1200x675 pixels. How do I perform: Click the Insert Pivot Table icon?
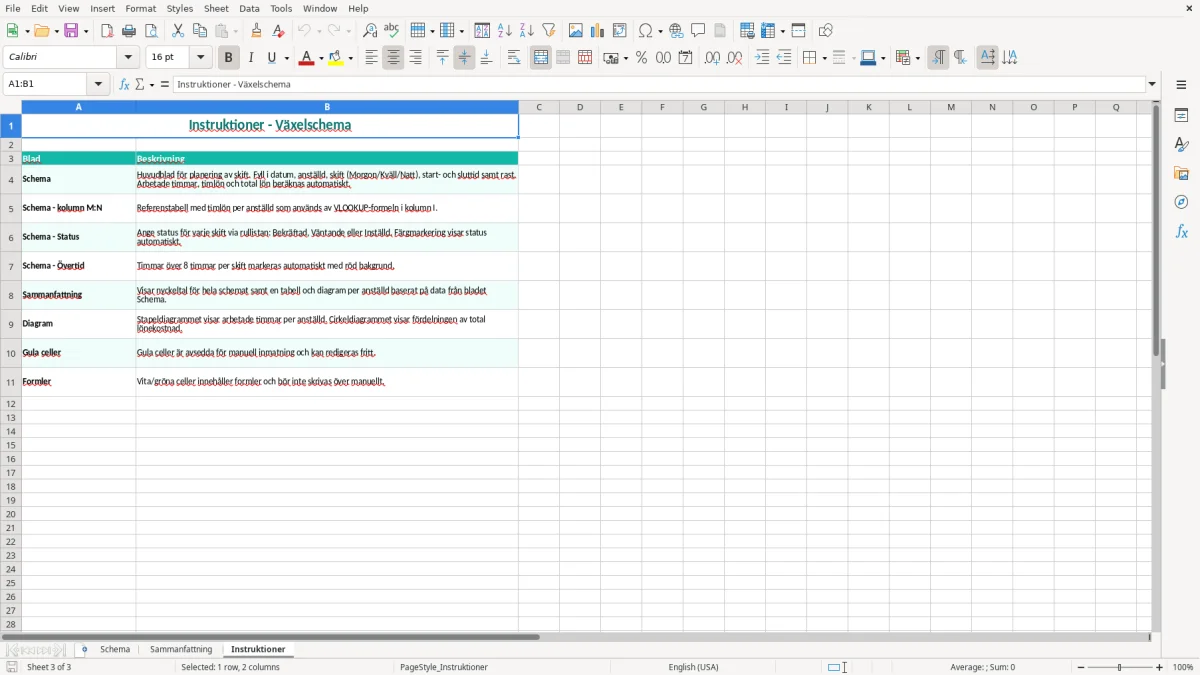619,31
